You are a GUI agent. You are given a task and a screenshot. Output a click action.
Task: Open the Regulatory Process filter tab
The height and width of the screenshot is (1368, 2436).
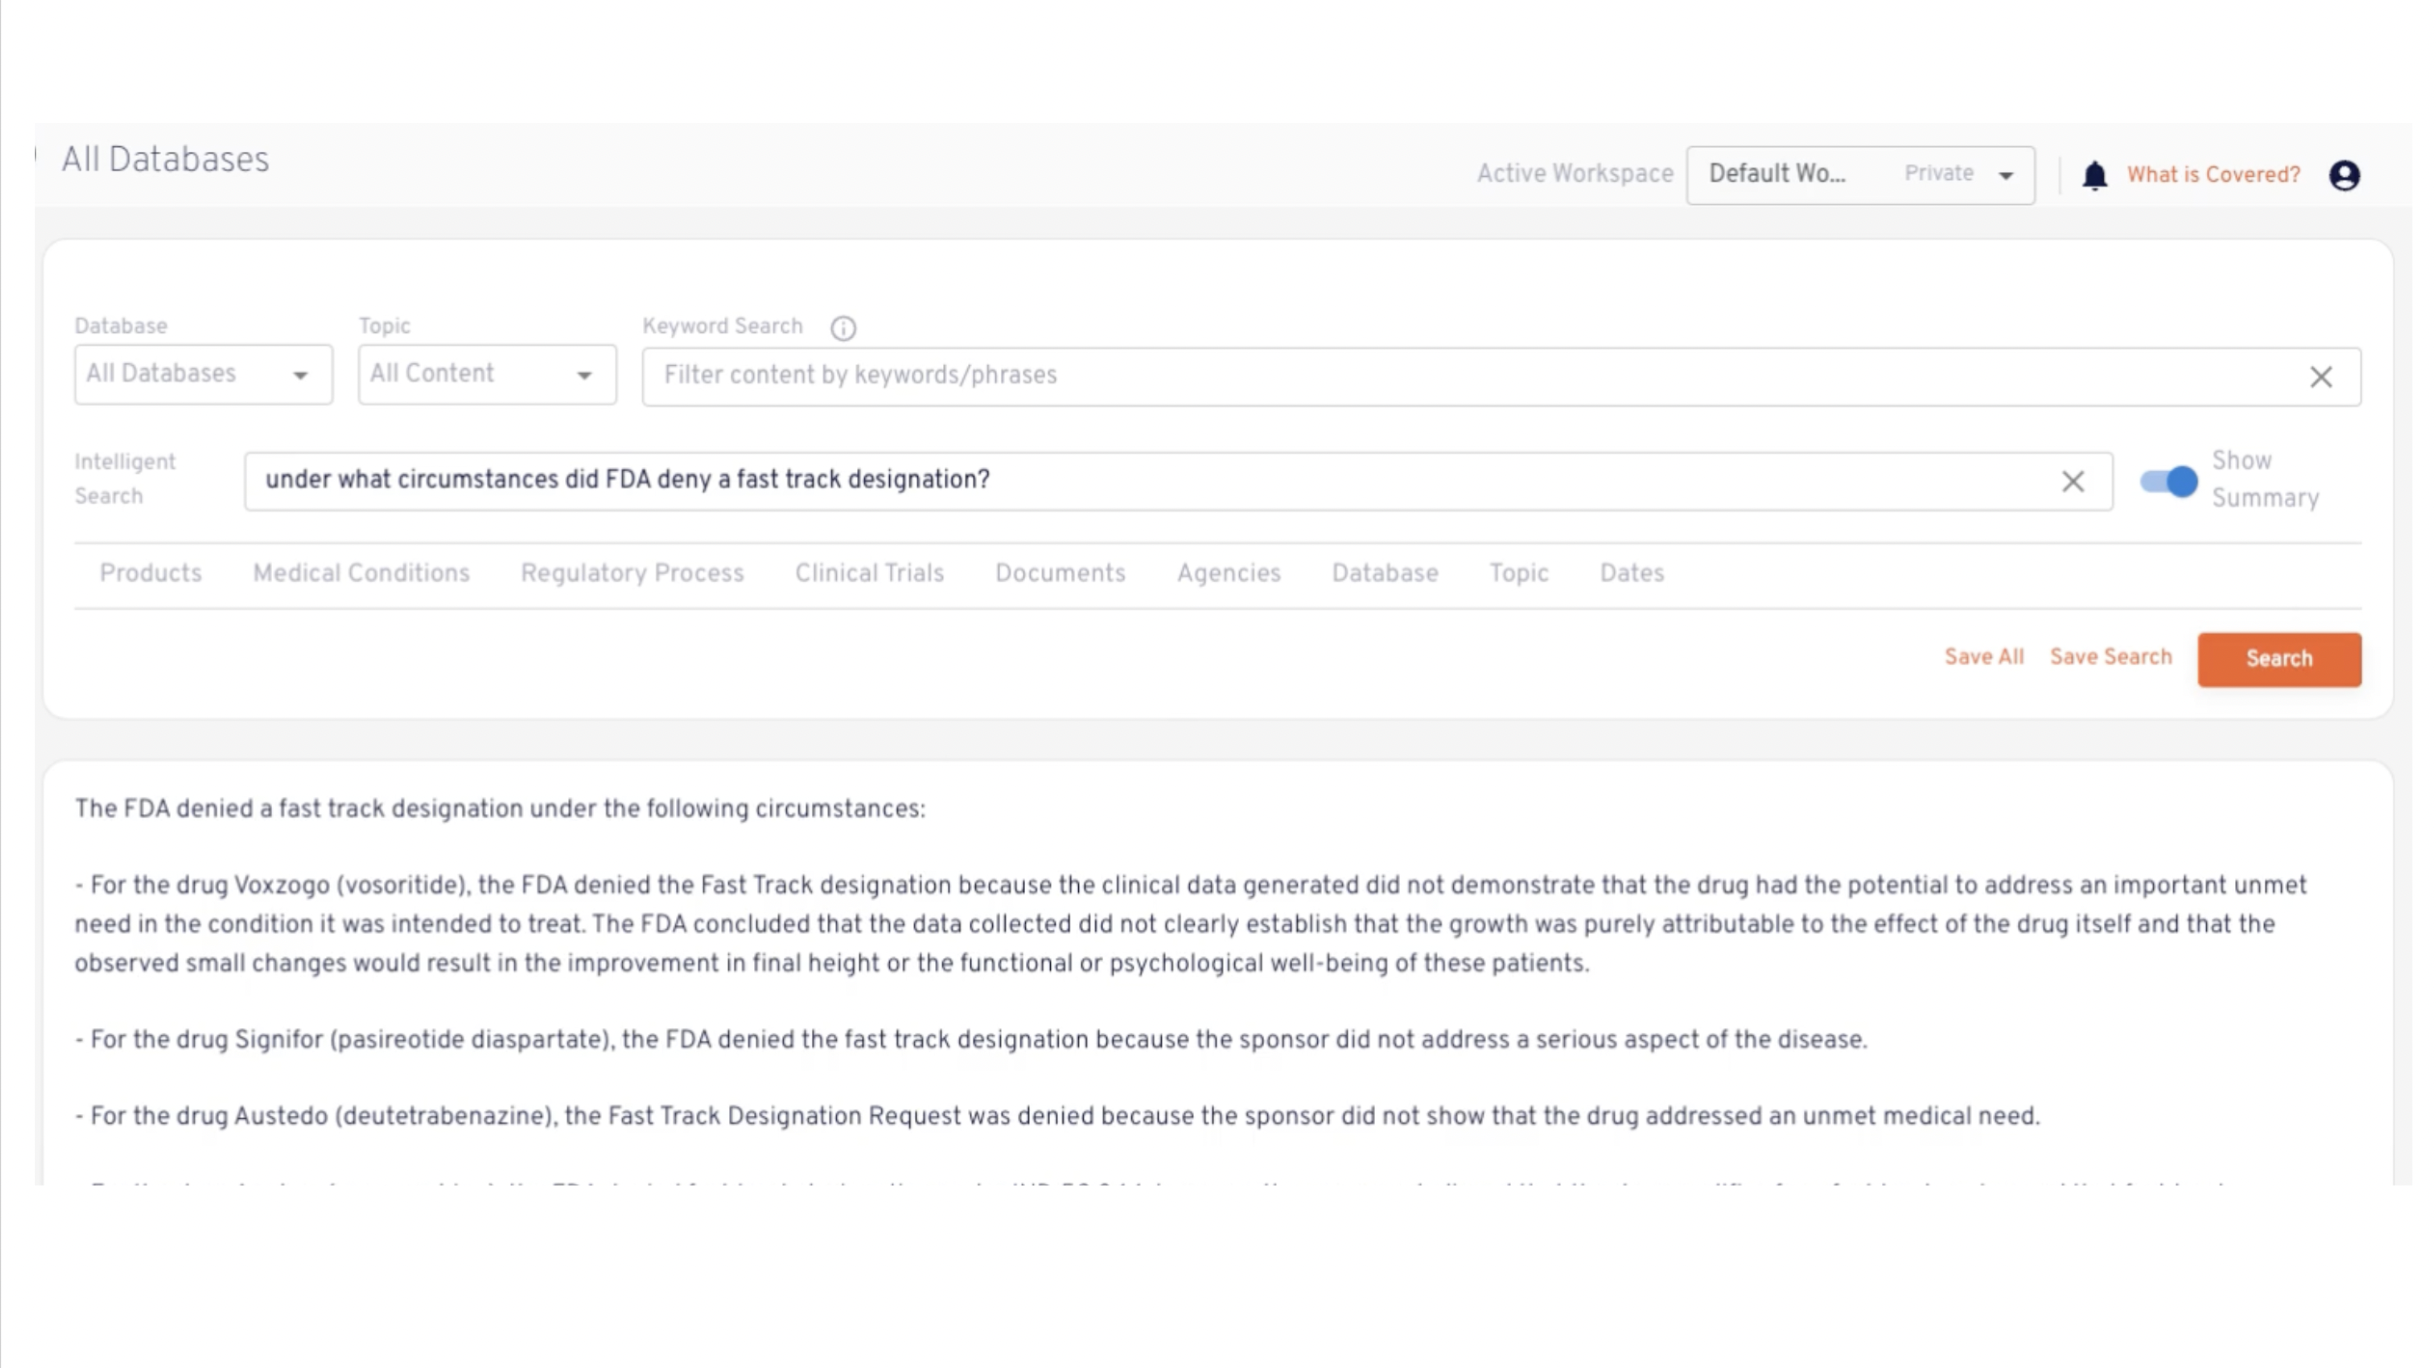coord(632,573)
